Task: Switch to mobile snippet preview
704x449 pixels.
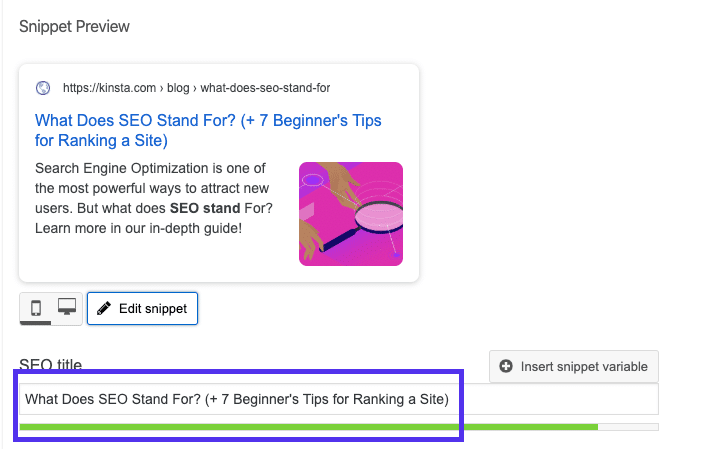Action: point(36,308)
